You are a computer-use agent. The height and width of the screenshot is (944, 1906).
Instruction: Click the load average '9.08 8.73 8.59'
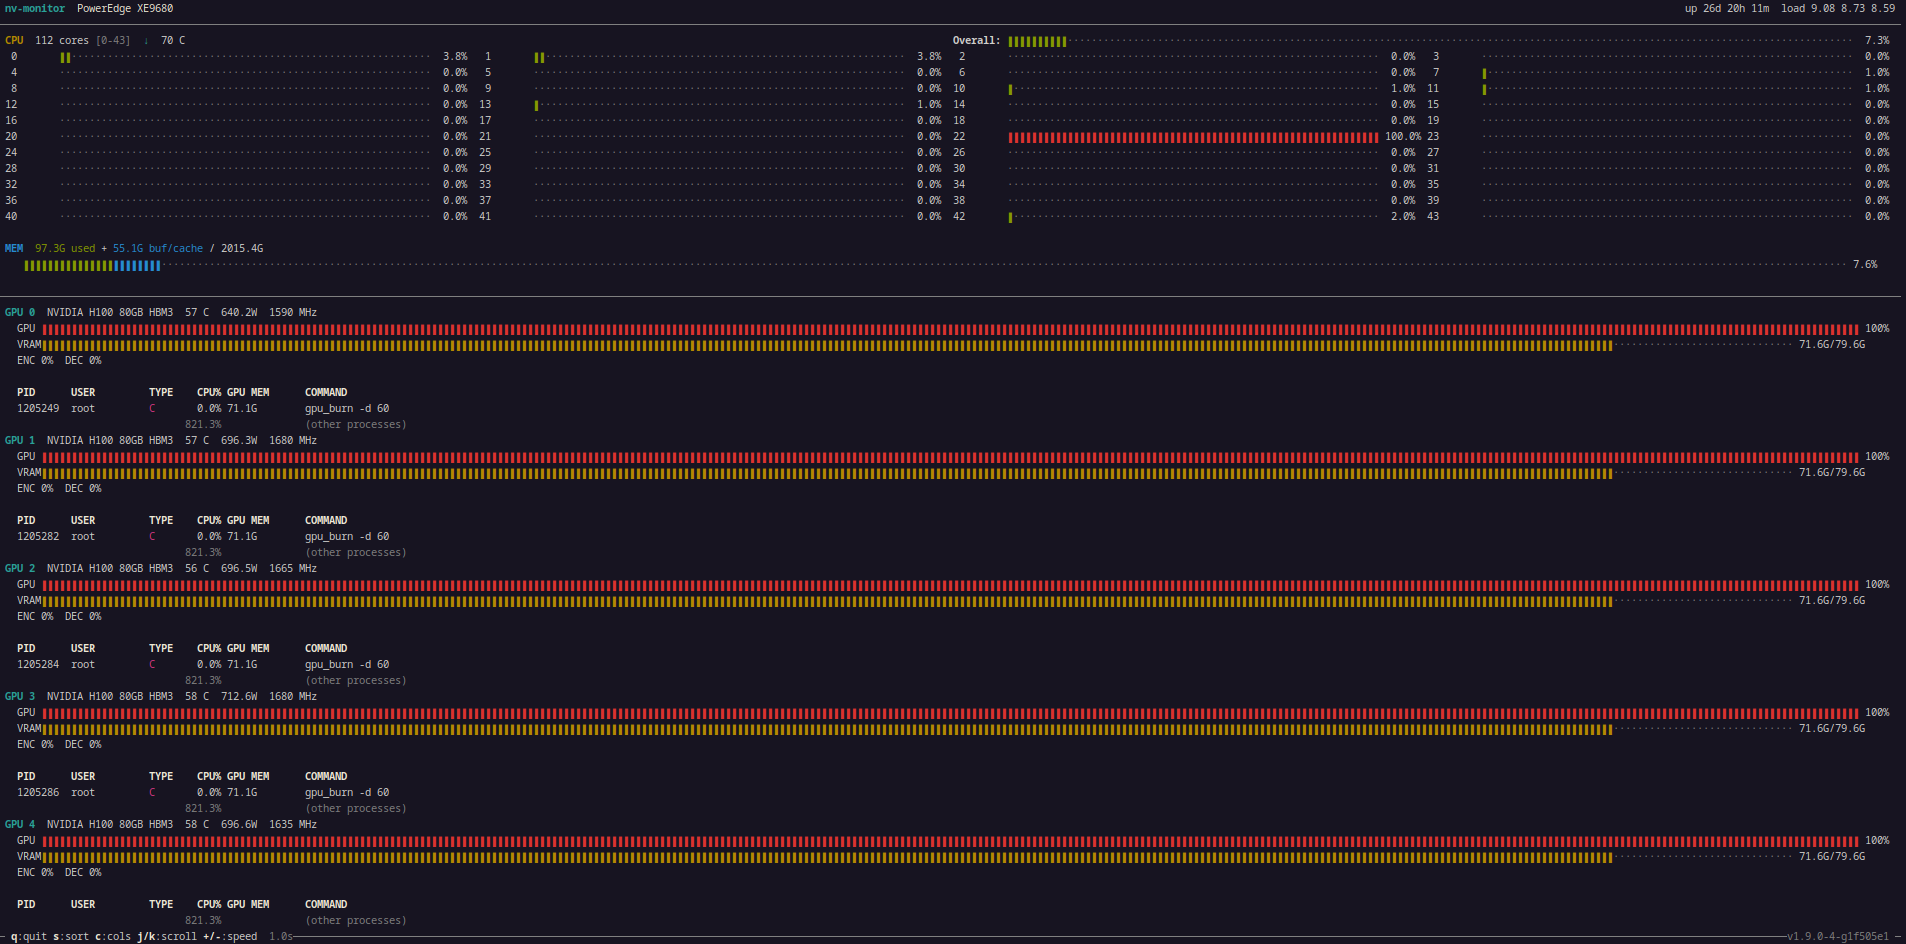1852,9
